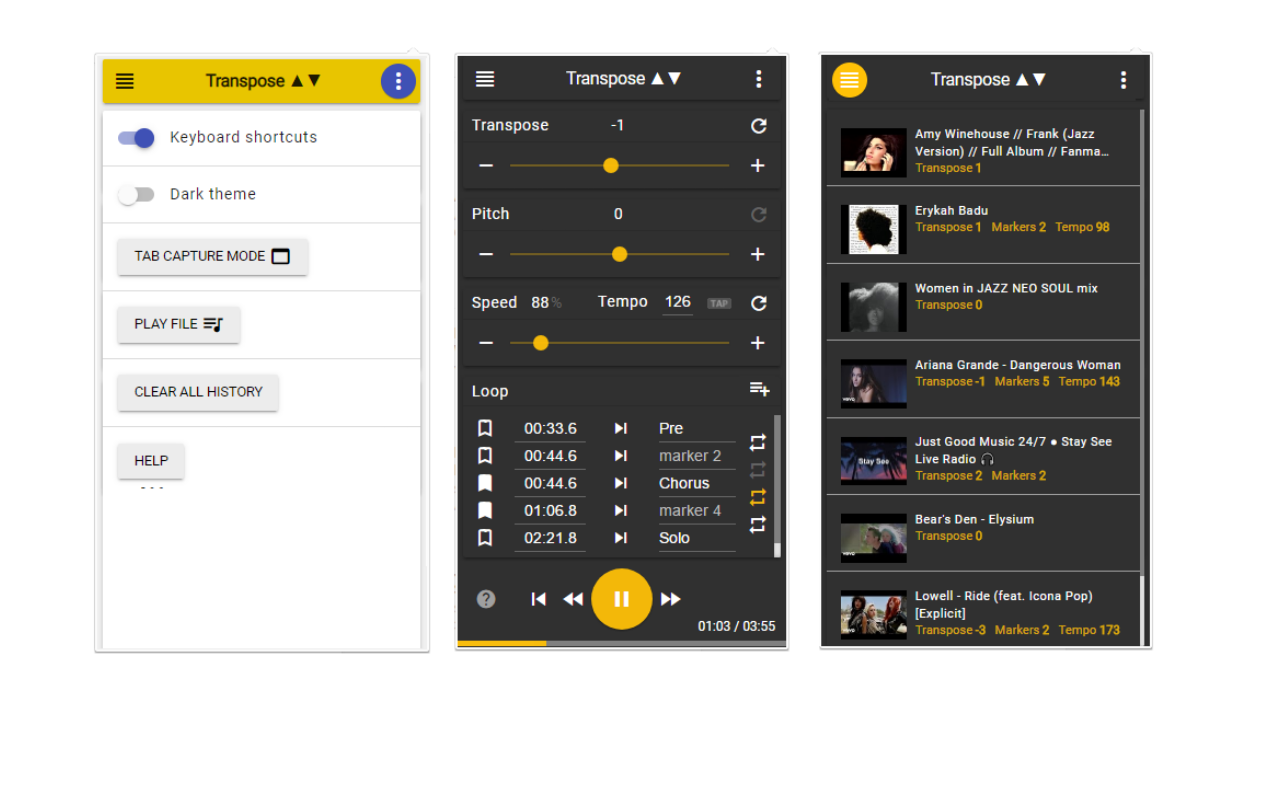Jump to the Solo marker at 02:21.8
Image resolution: width=1280 pixels, height=800 pixels.
620,538
